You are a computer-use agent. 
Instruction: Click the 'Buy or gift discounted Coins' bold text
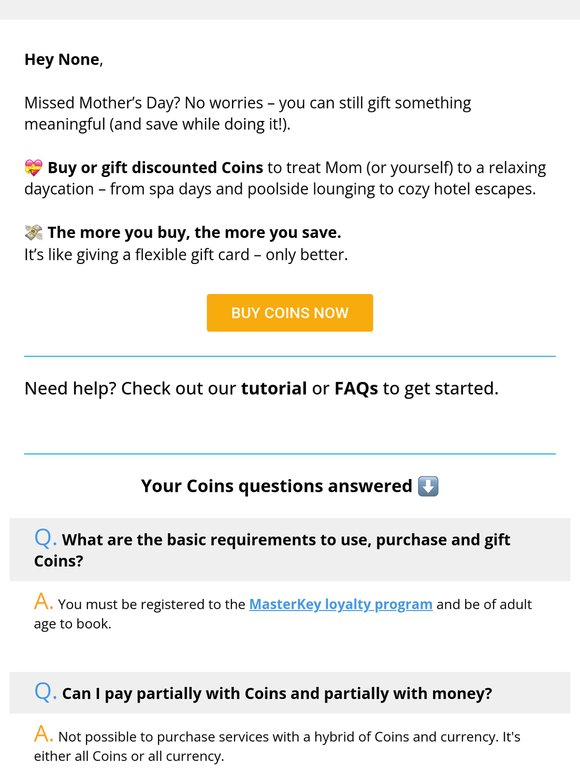point(155,168)
